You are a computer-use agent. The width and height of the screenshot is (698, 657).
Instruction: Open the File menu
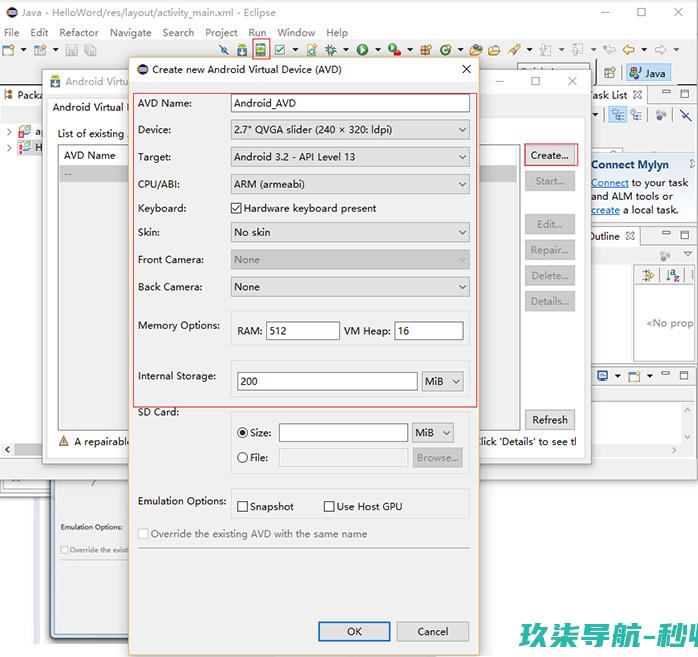pos(12,32)
